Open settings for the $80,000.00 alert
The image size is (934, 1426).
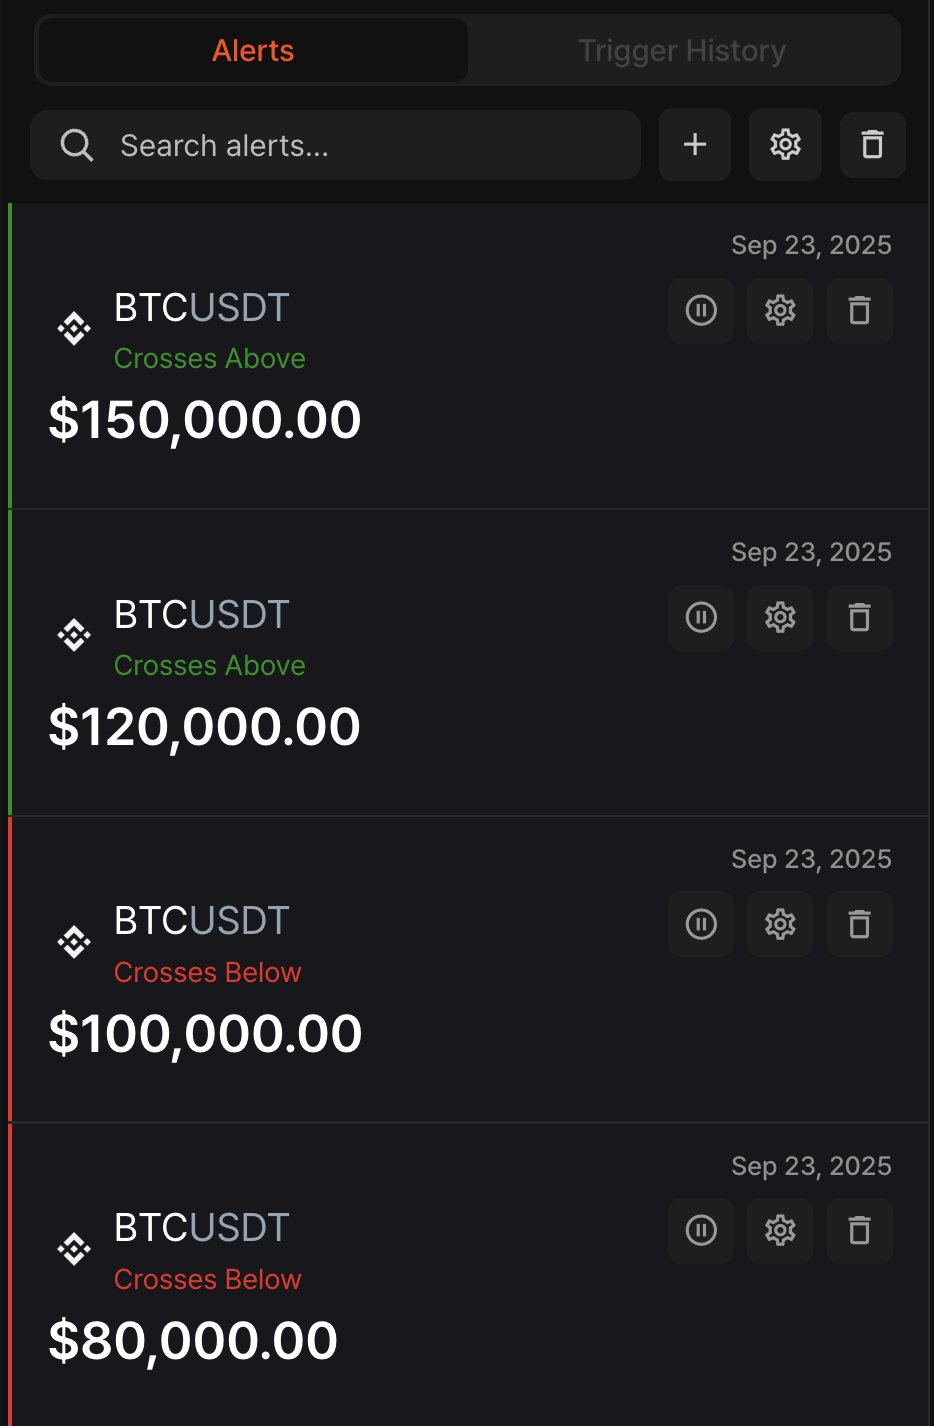click(x=780, y=1230)
